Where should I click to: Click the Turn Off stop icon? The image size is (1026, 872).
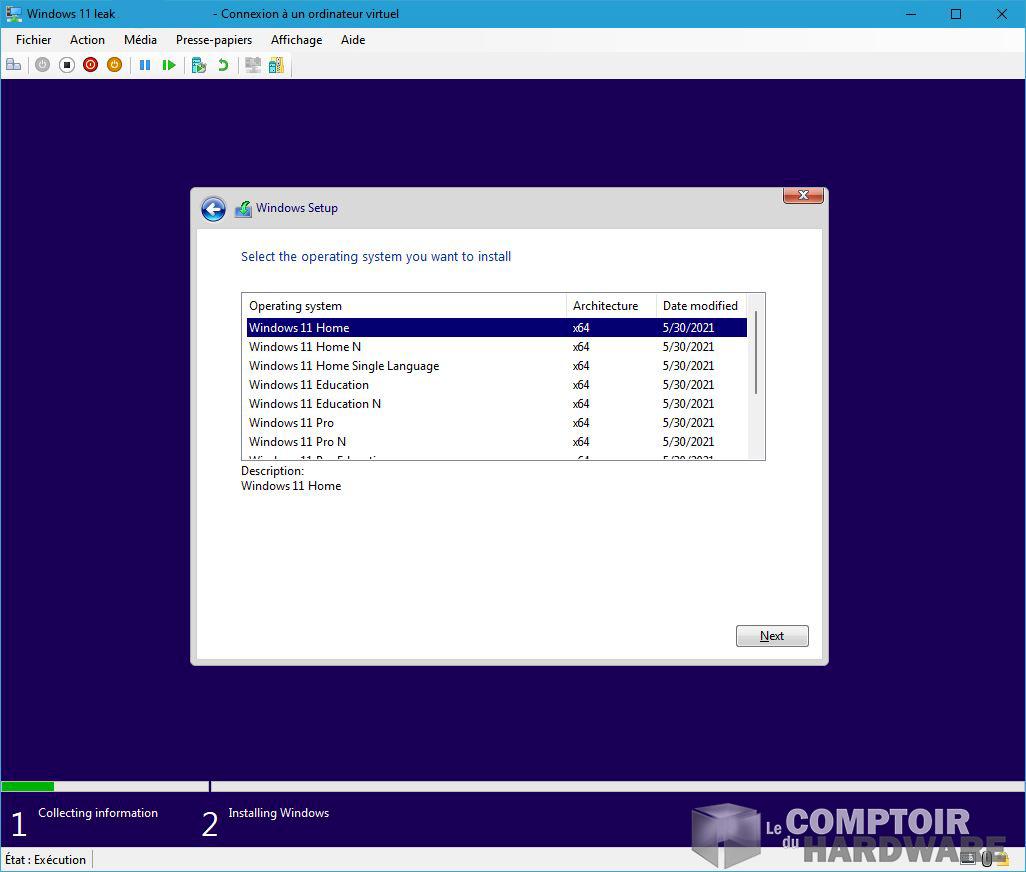tap(67, 65)
